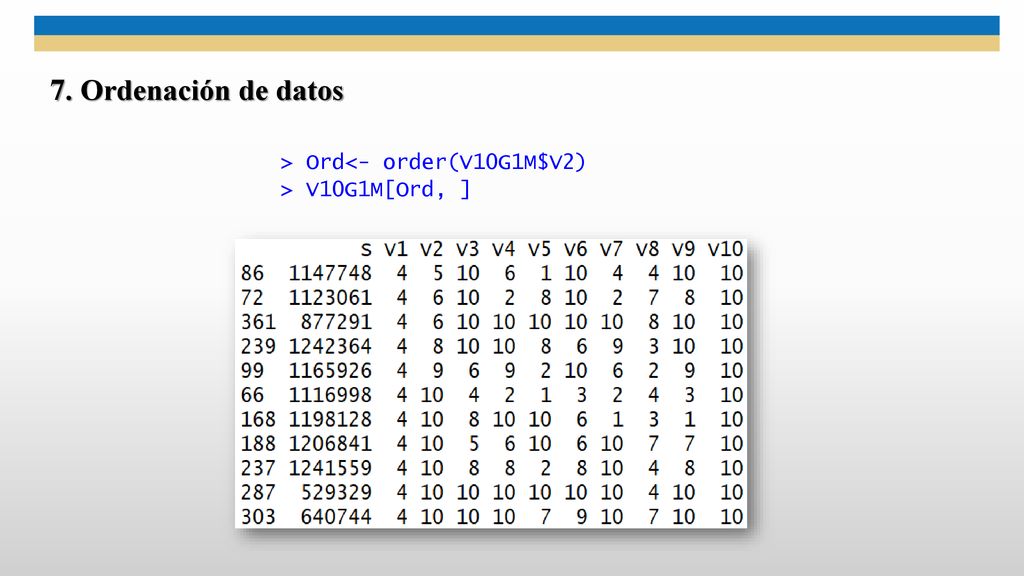Screen dimensions: 1024x576
Task: Click the V5 value "7" in row 303
Action: [x=545, y=517]
